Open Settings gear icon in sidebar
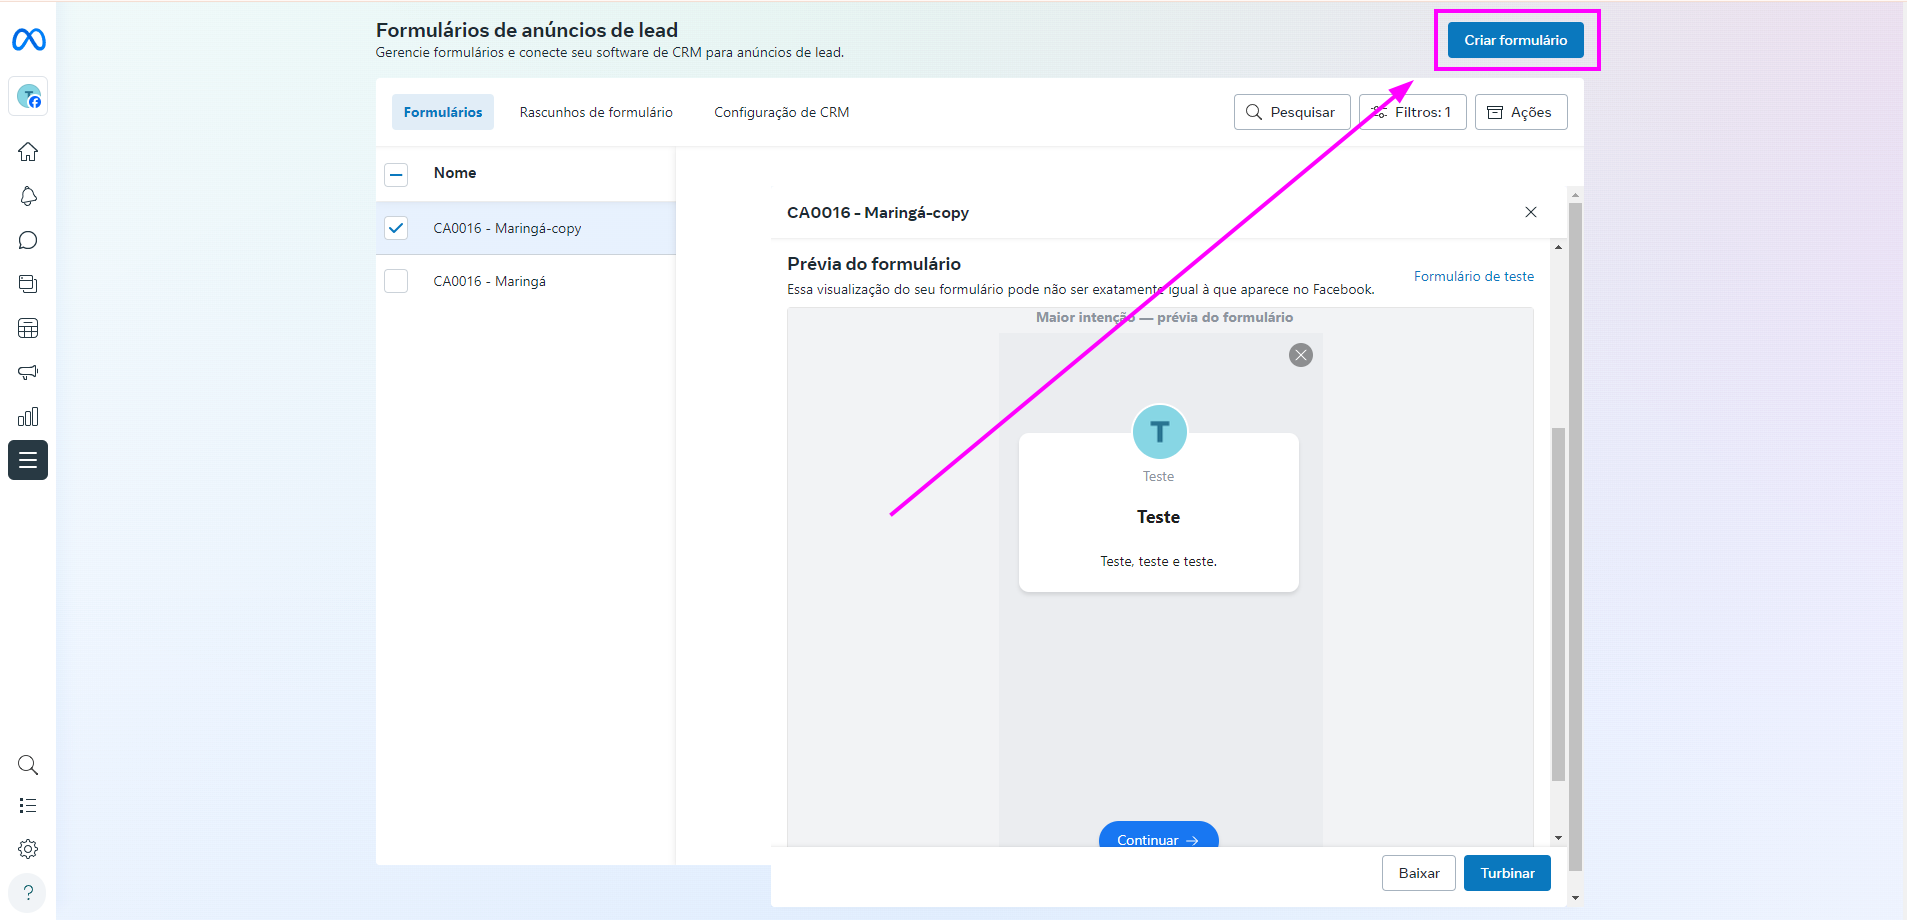 28,849
